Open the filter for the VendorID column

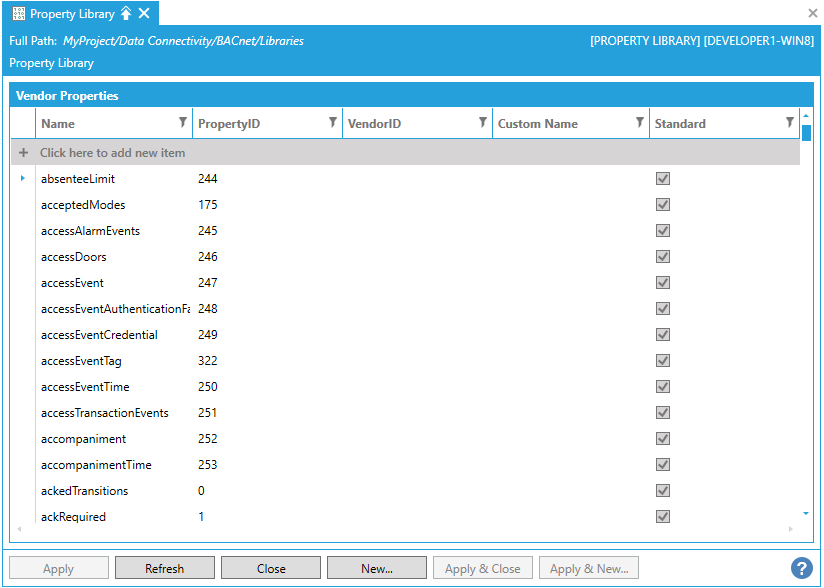[x=482, y=123]
